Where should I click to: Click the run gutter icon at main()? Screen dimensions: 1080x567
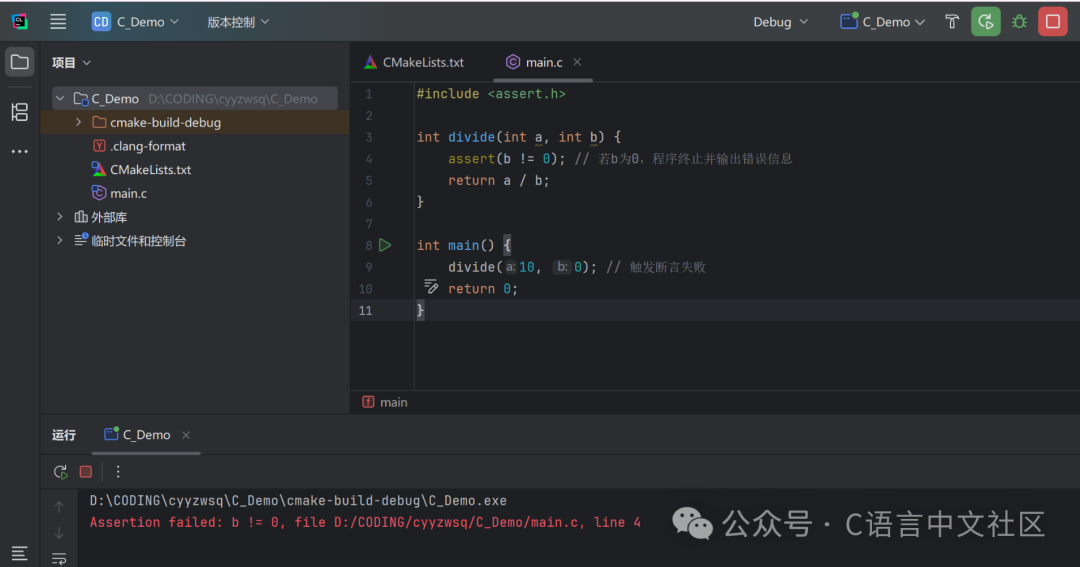point(385,245)
